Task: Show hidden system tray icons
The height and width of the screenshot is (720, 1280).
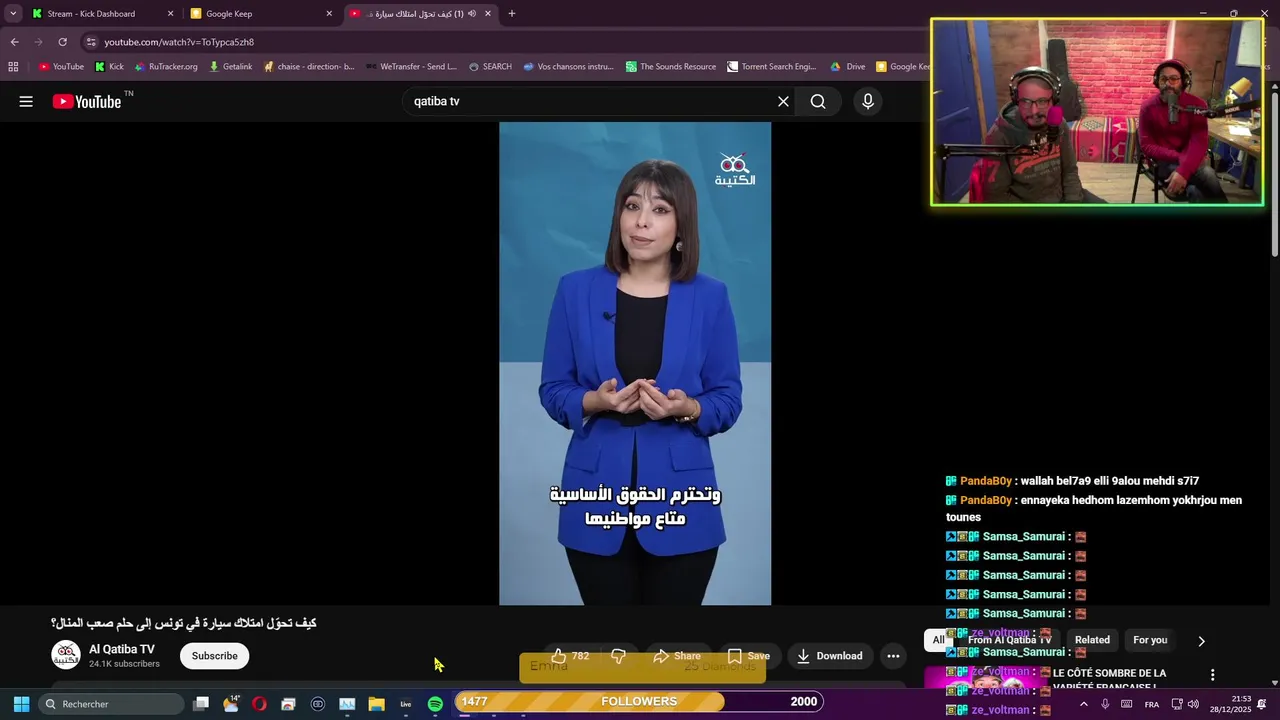Action: [x=1083, y=704]
